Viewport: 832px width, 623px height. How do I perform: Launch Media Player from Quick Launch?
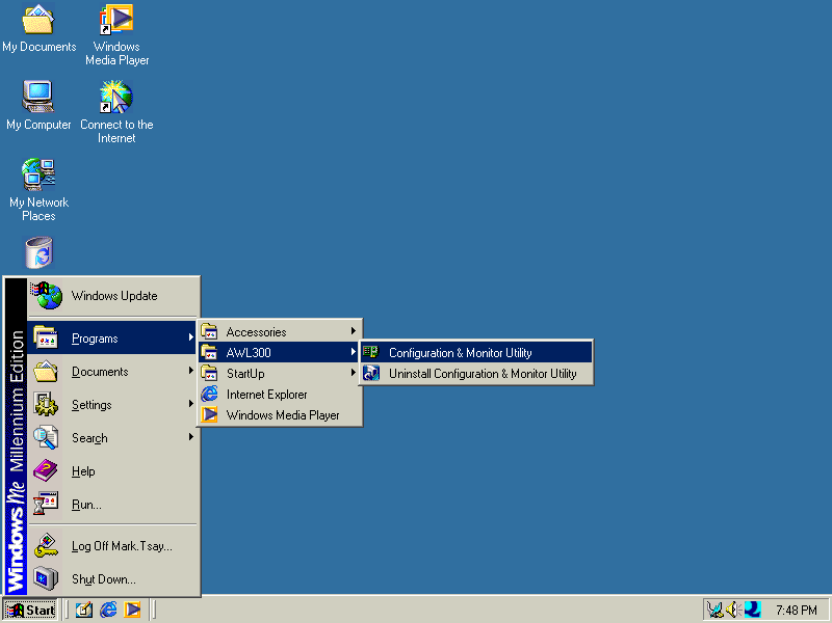[133, 610]
